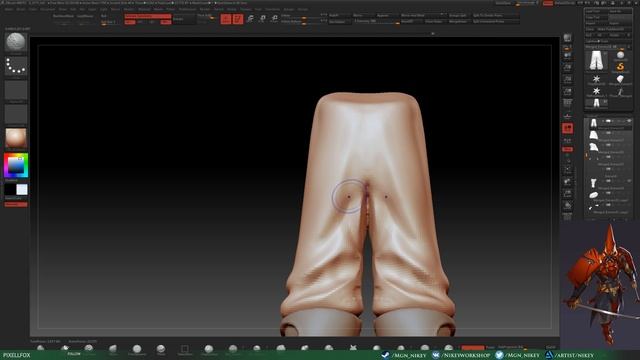Click the Load Tool button
640x360 pixels.
click(596, 11)
